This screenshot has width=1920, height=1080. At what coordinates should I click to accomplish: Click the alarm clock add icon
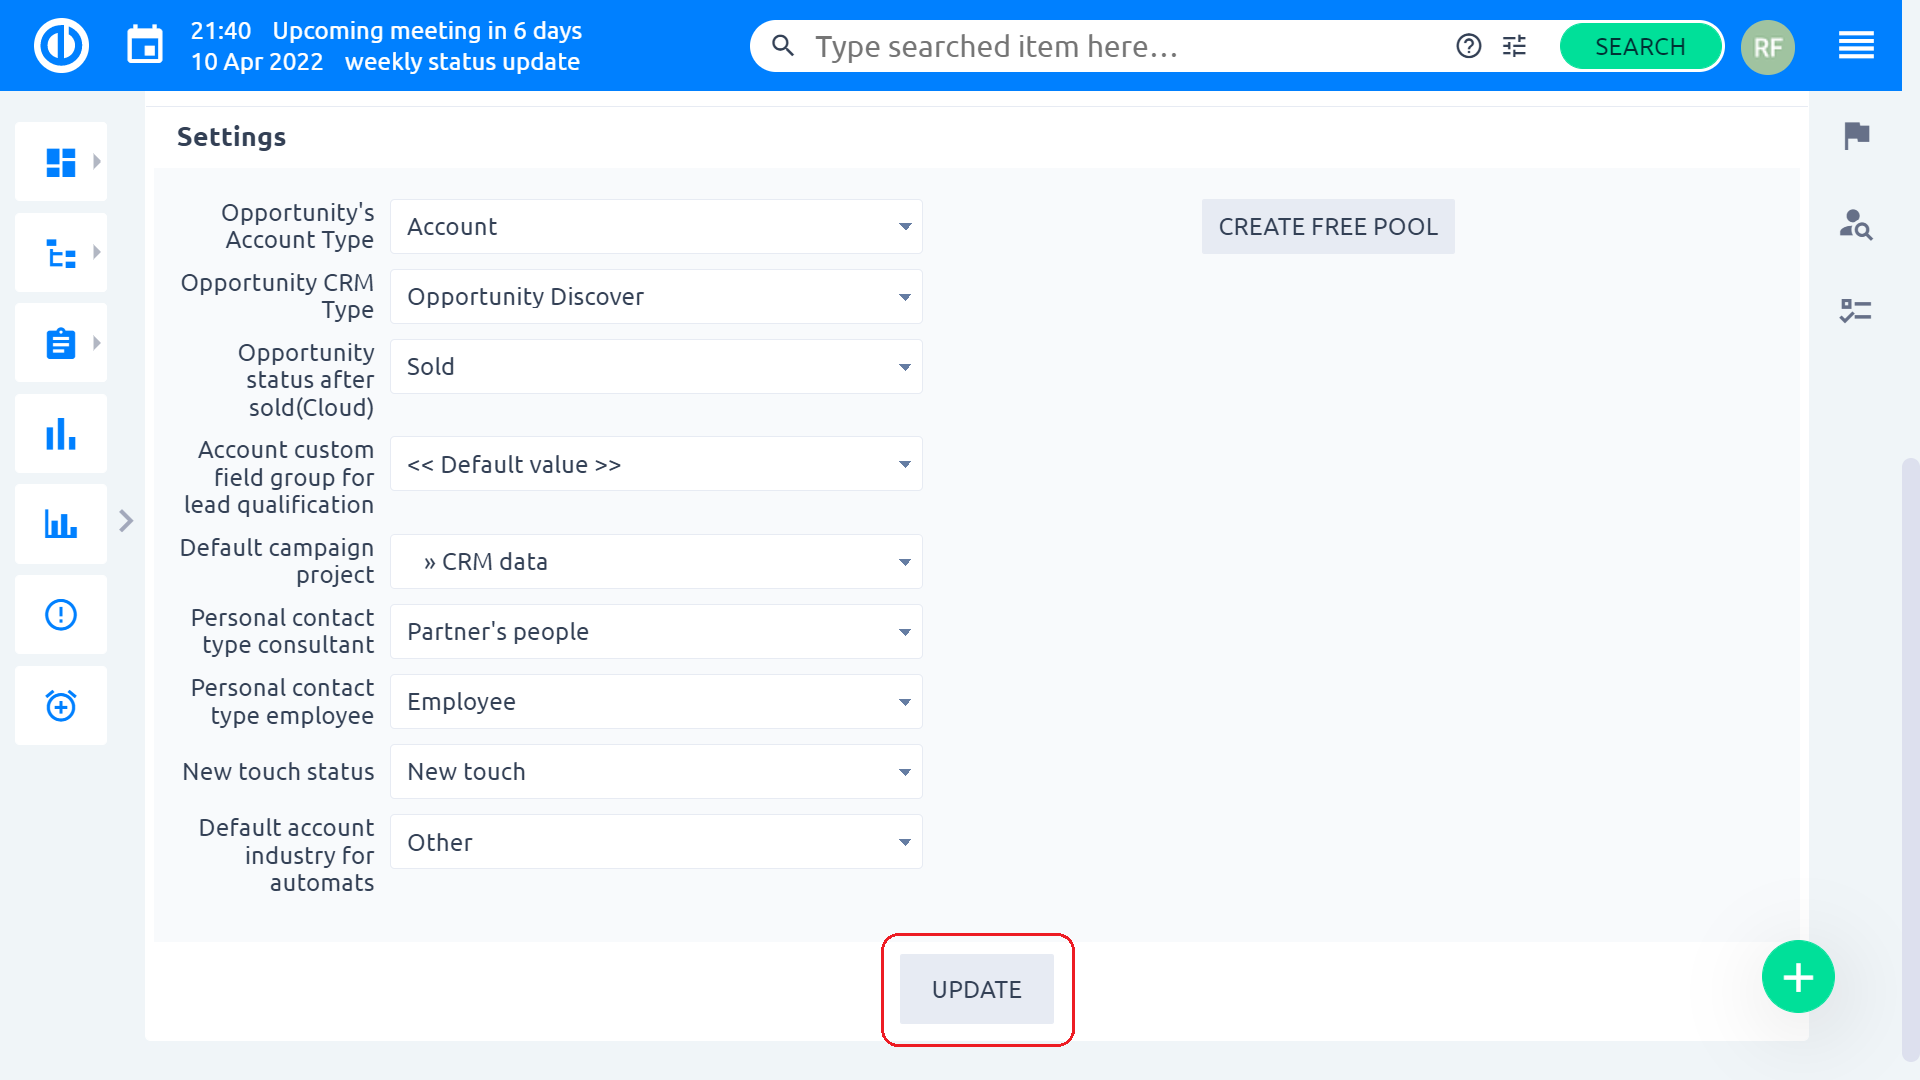click(x=61, y=706)
